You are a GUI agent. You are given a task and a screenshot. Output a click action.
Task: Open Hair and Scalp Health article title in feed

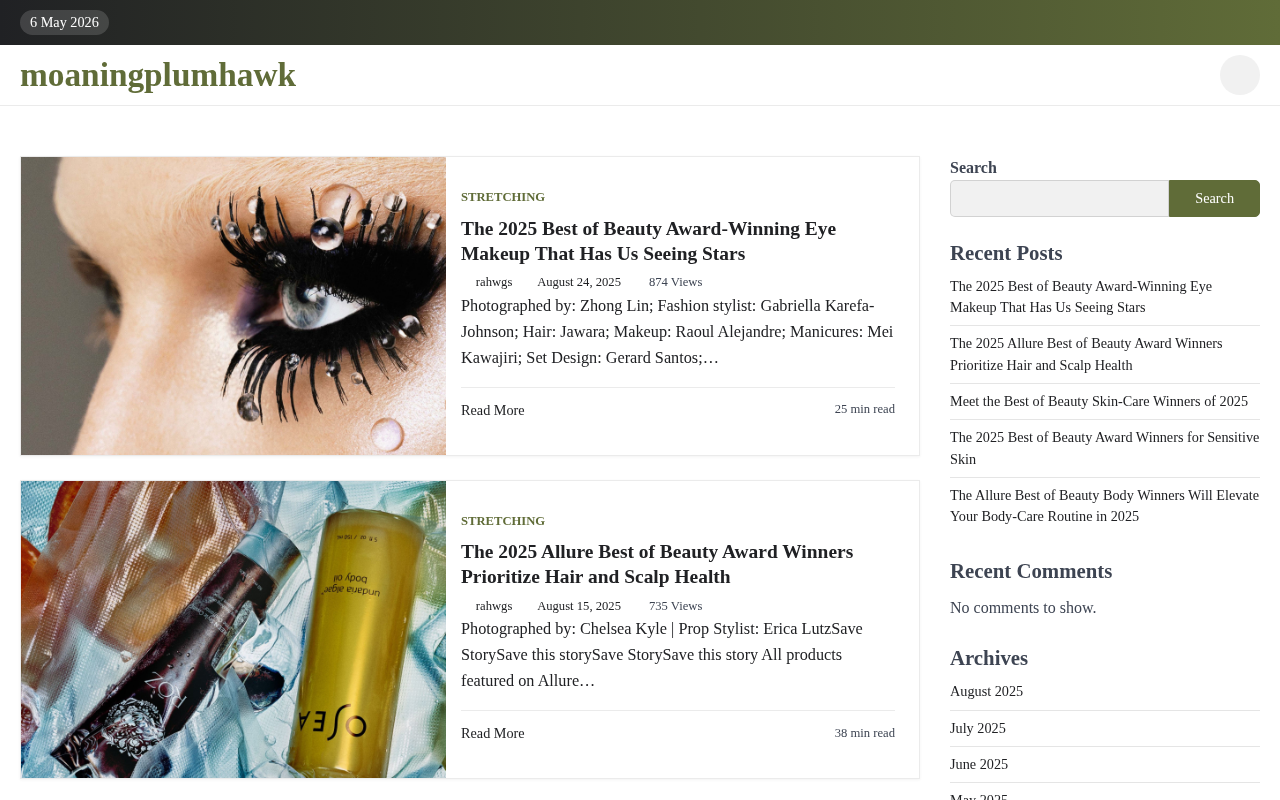(x=657, y=564)
